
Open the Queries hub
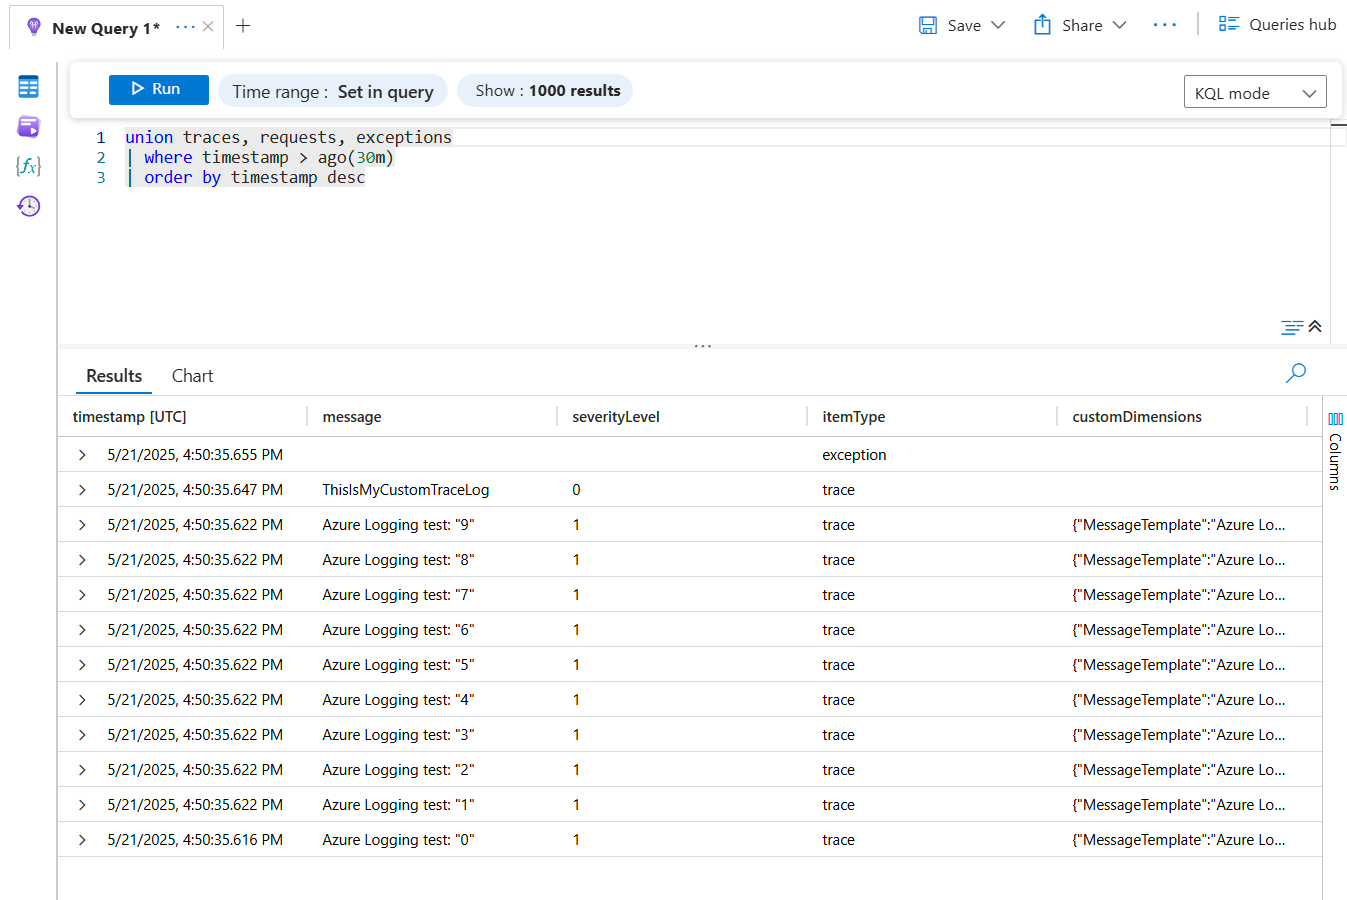click(x=1277, y=25)
